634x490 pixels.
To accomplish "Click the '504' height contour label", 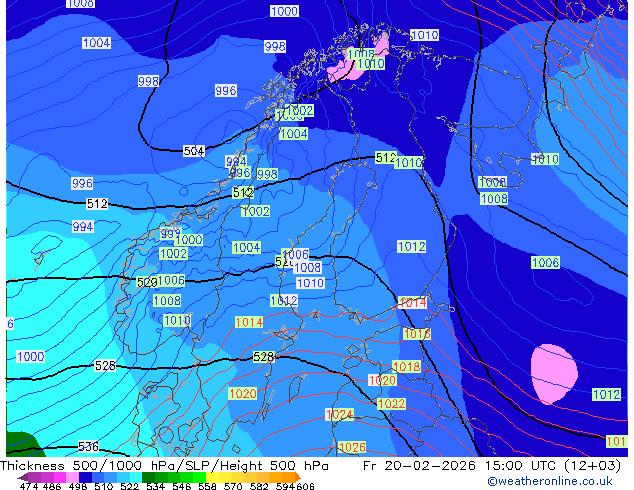I will (x=194, y=151).
